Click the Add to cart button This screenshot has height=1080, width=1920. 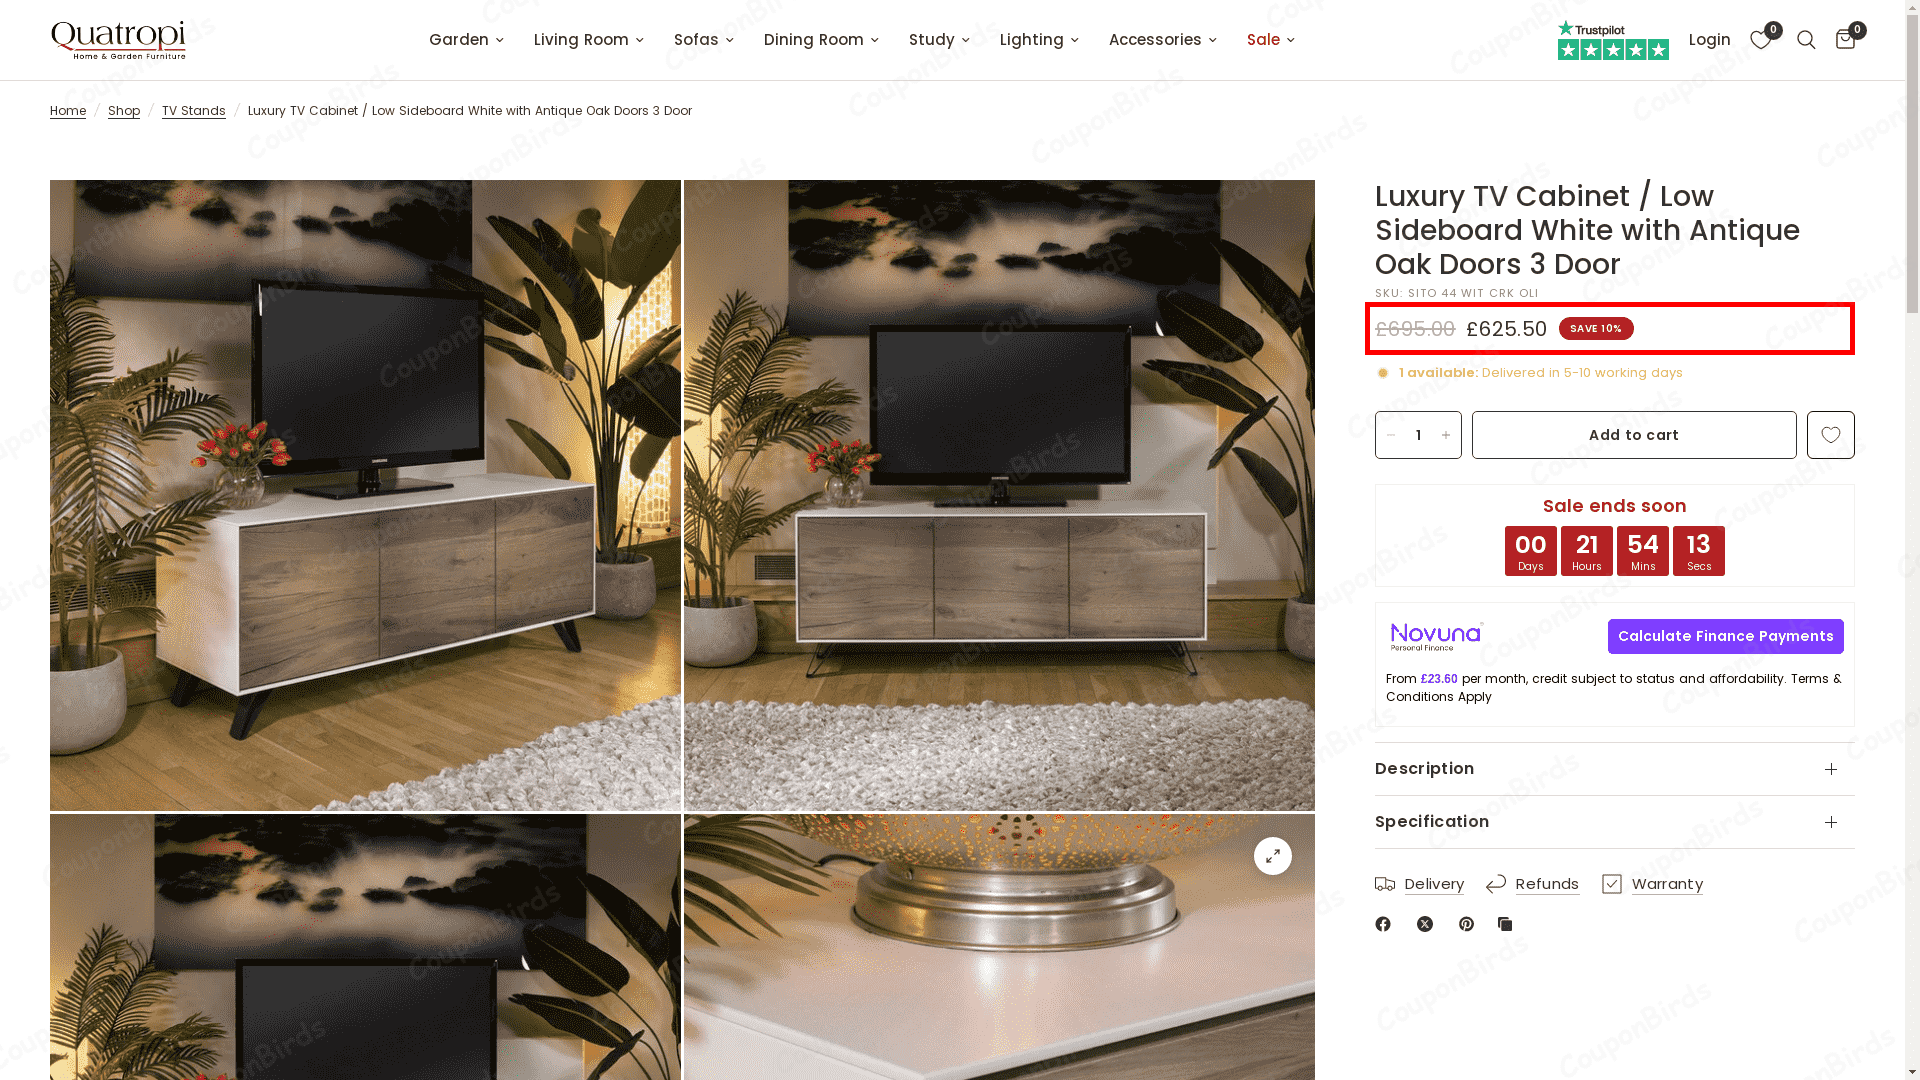[1634, 435]
